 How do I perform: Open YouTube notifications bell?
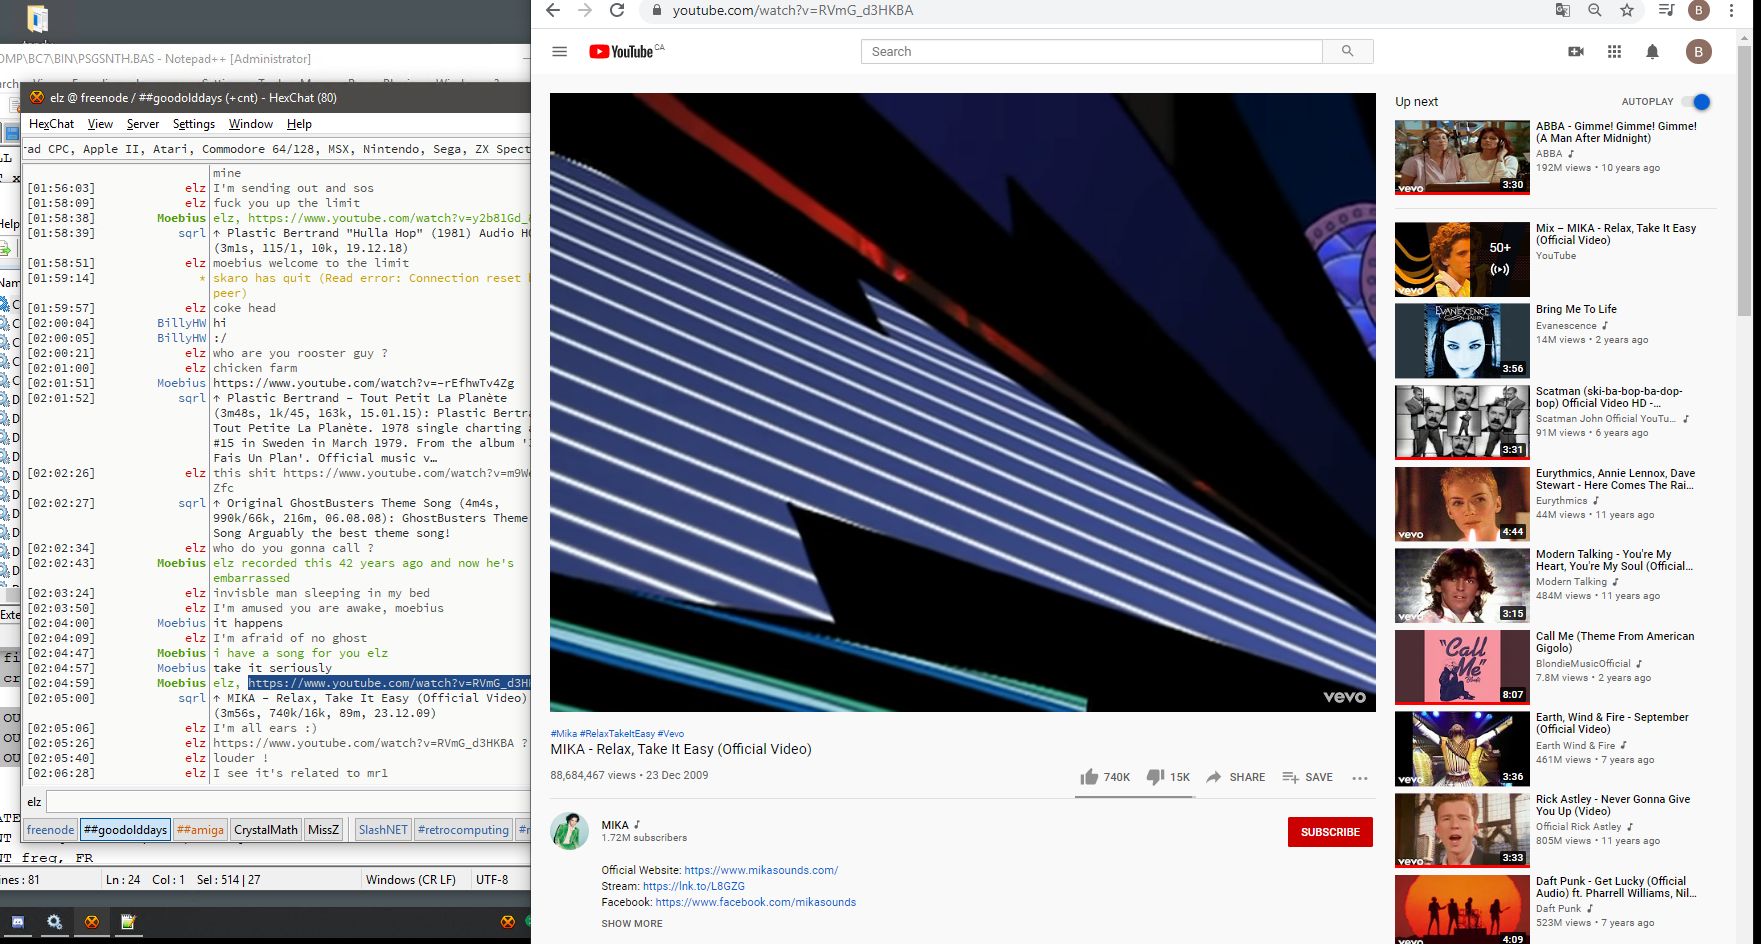coord(1652,51)
